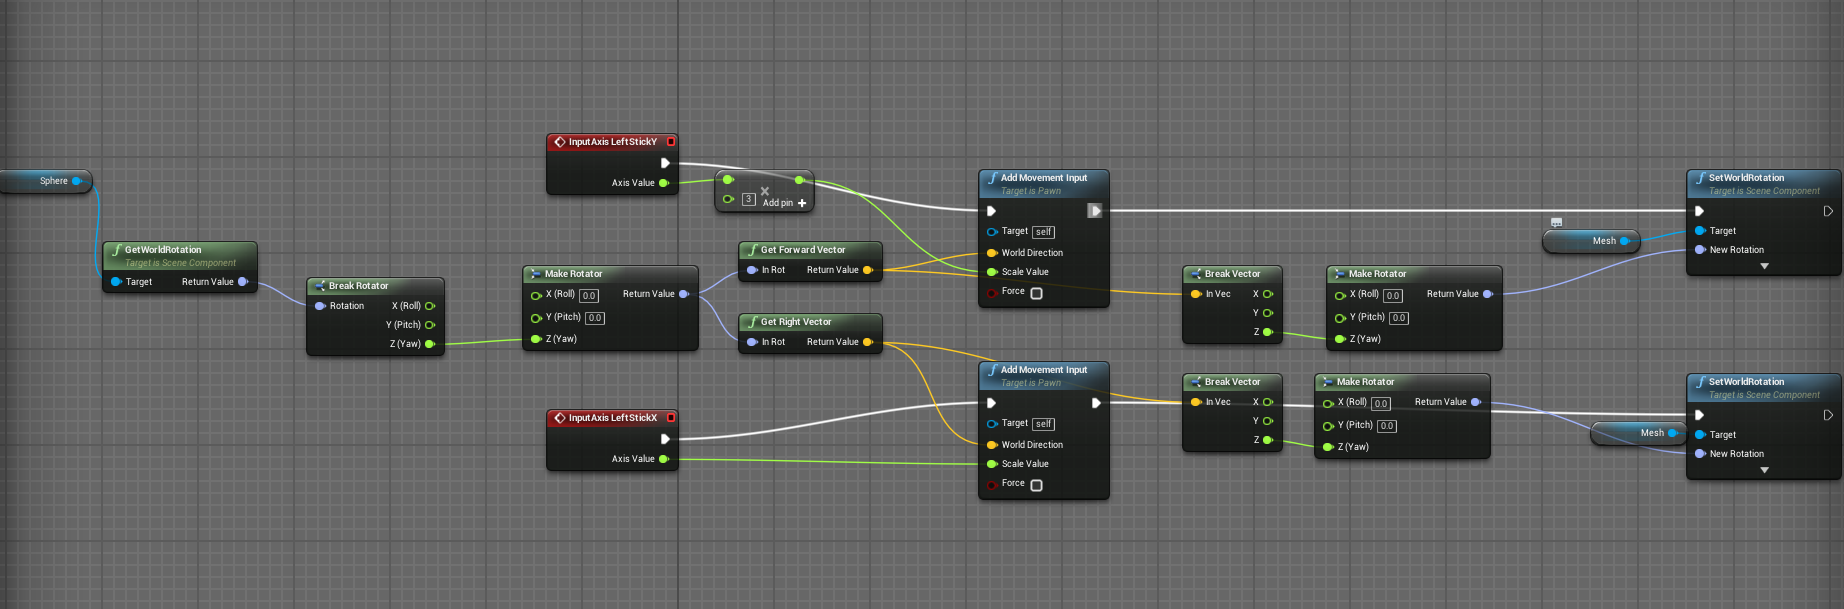
Task: Click the Y (Pitch) value field on first Make Rotator
Action: [595, 318]
